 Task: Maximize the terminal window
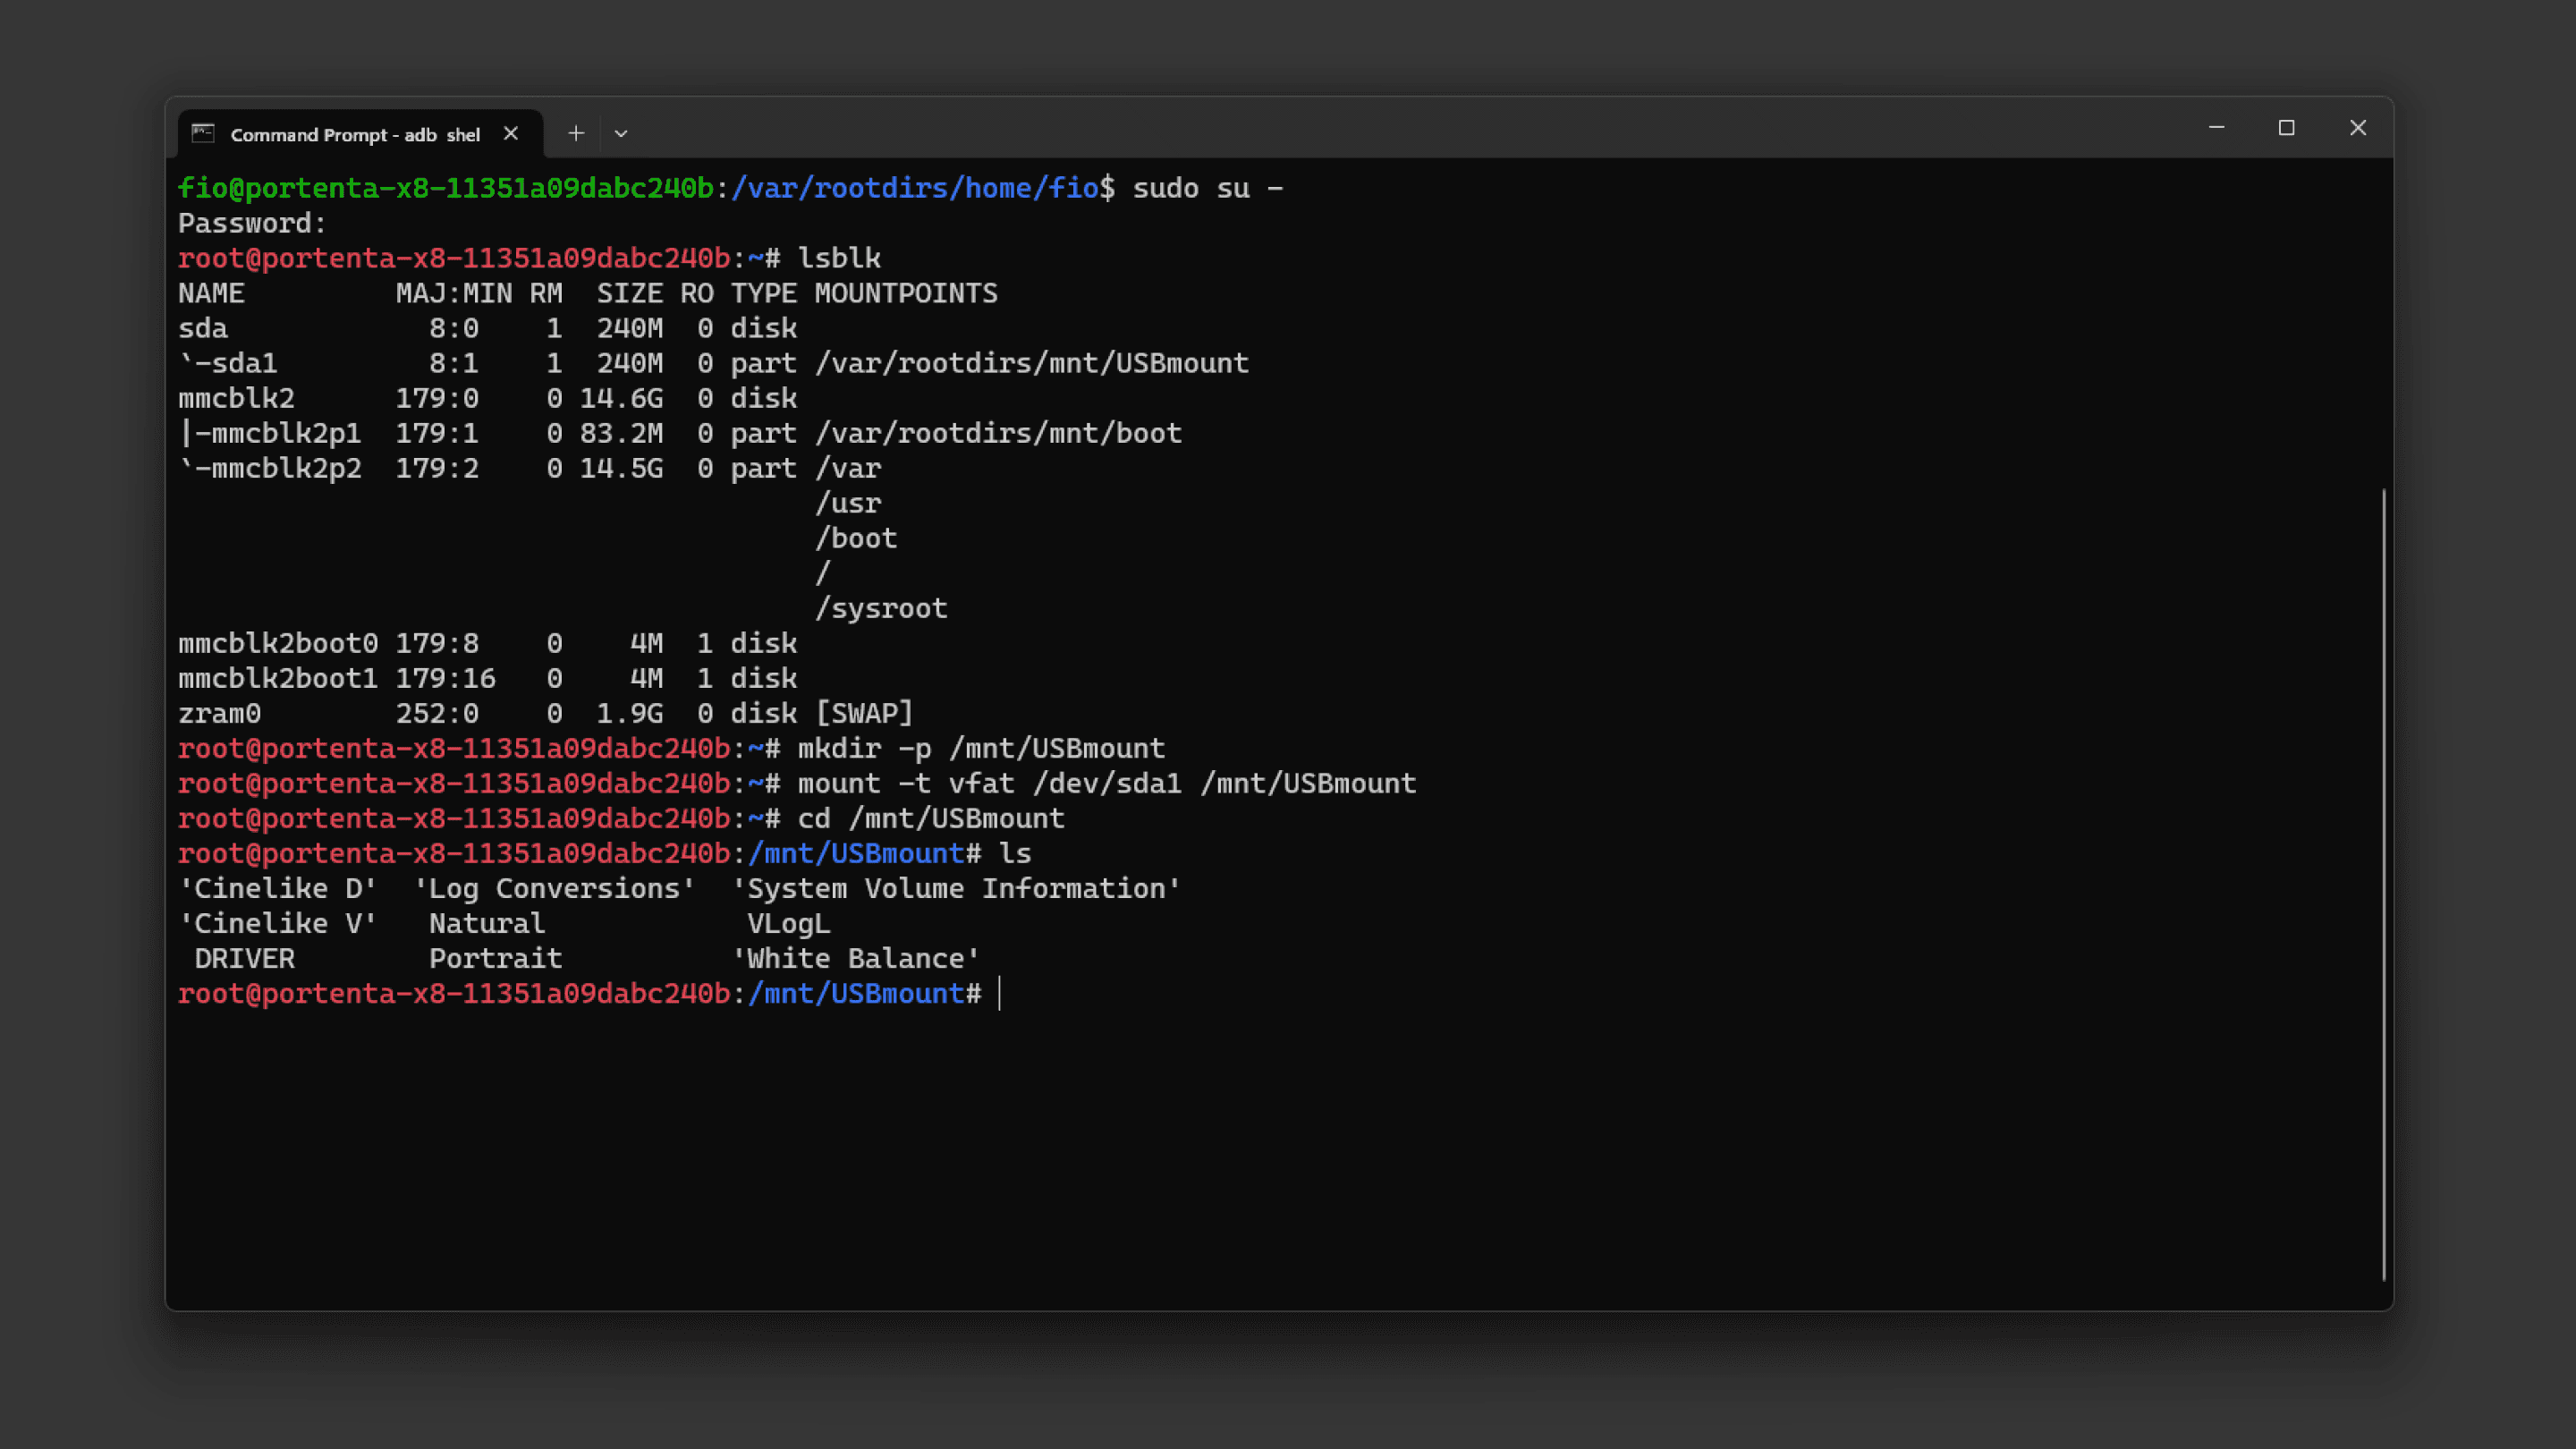pos(2286,128)
